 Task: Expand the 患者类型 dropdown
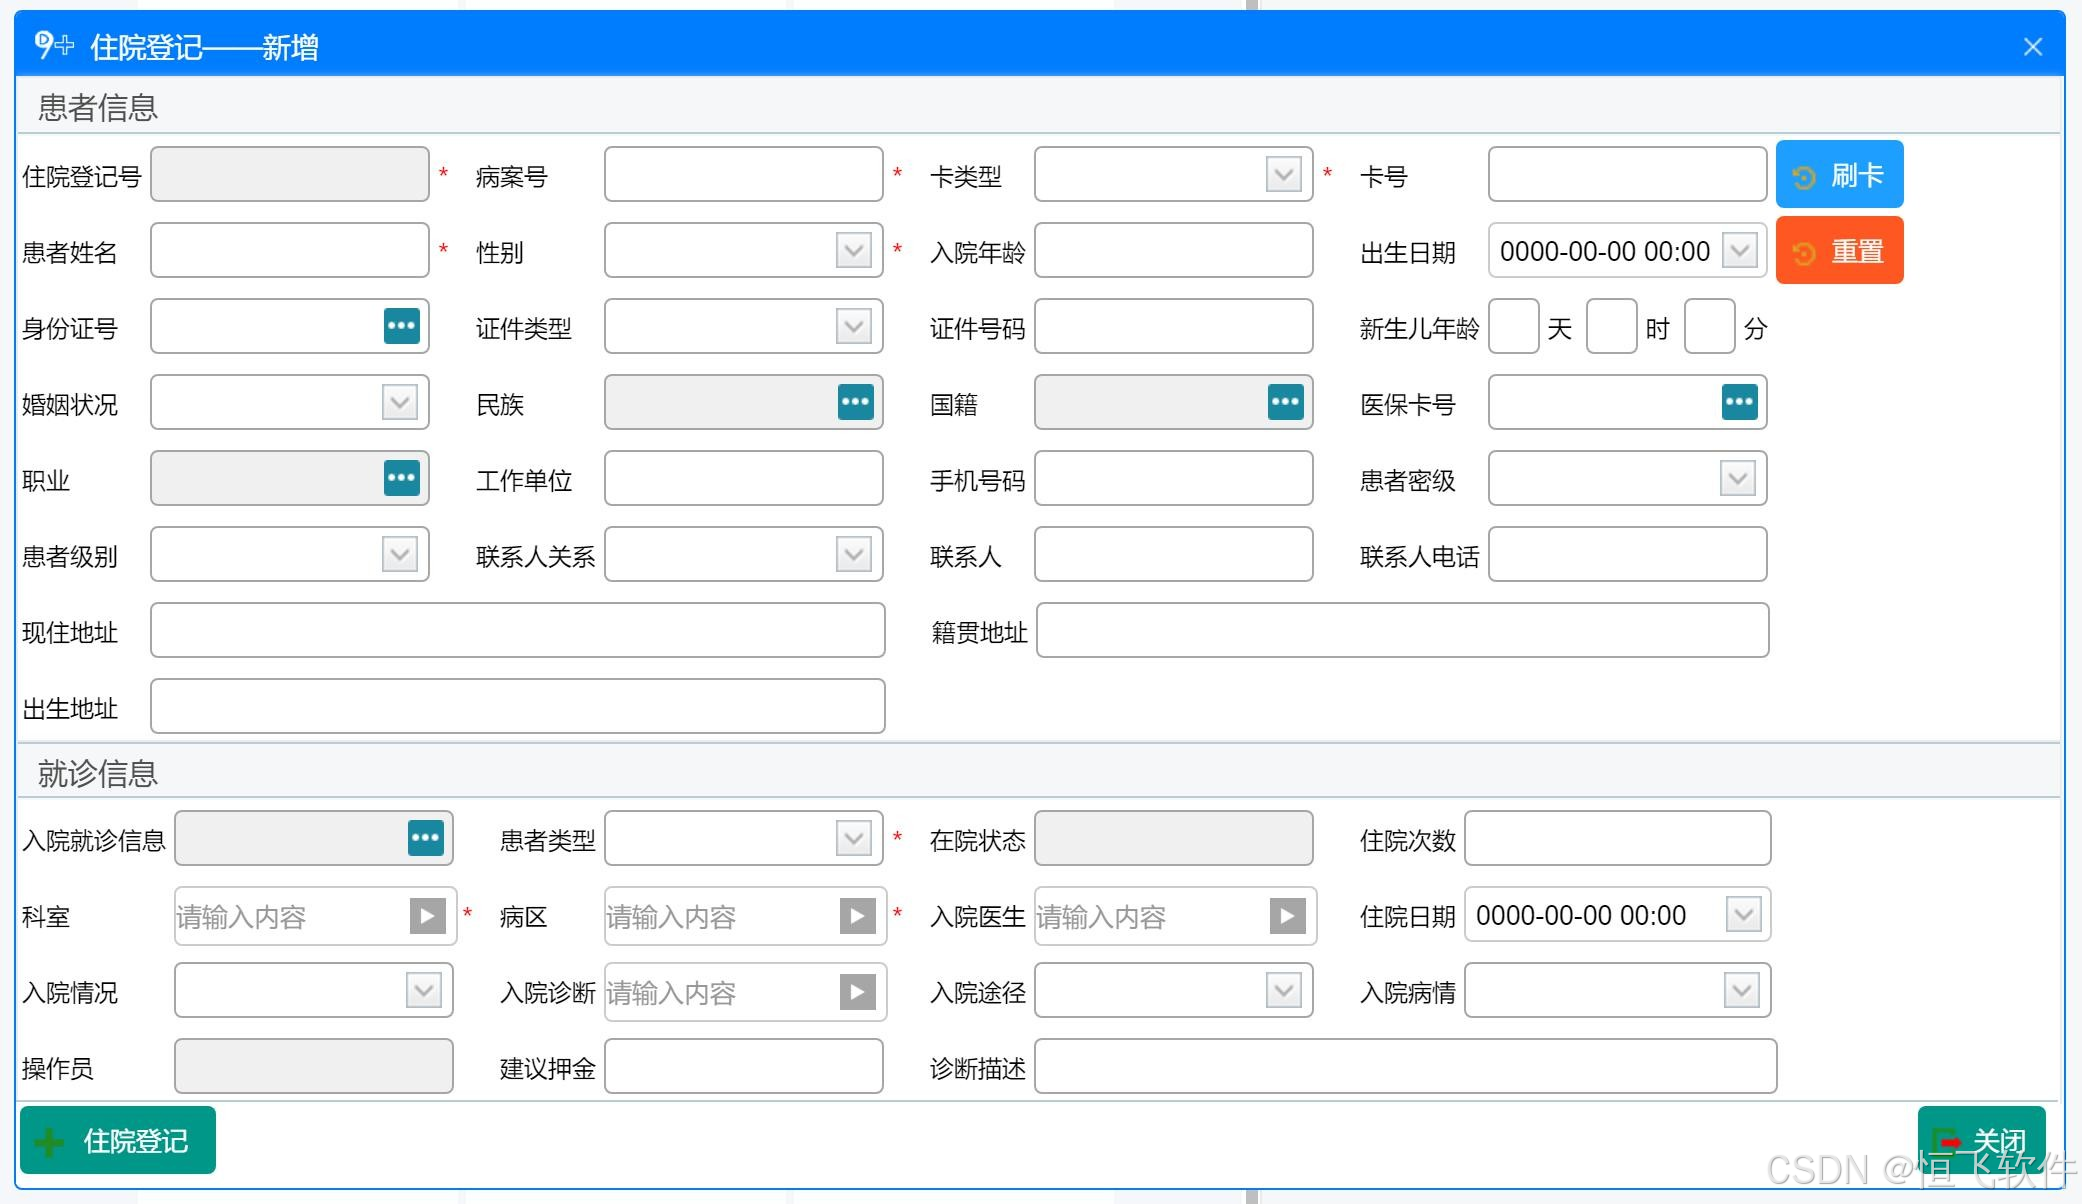pyautogui.click(x=853, y=838)
